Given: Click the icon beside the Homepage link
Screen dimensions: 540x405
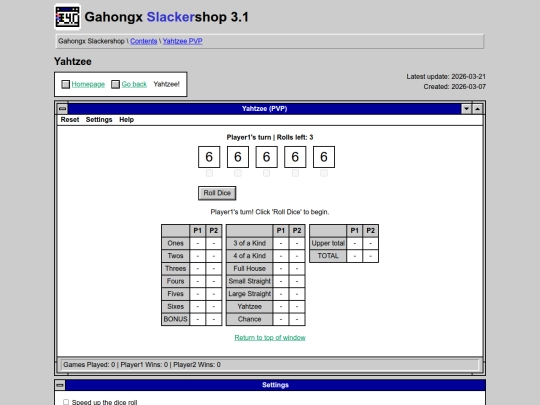Looking at the screenshot, I should pos(65,84).
